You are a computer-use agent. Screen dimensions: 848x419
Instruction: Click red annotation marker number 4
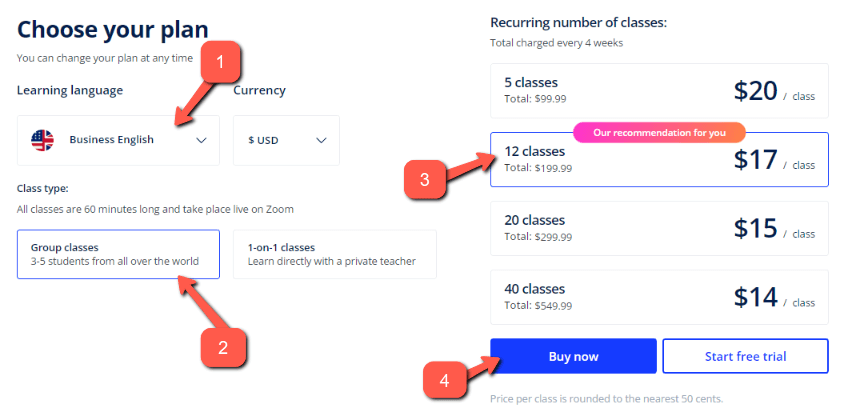pos(446,379)
